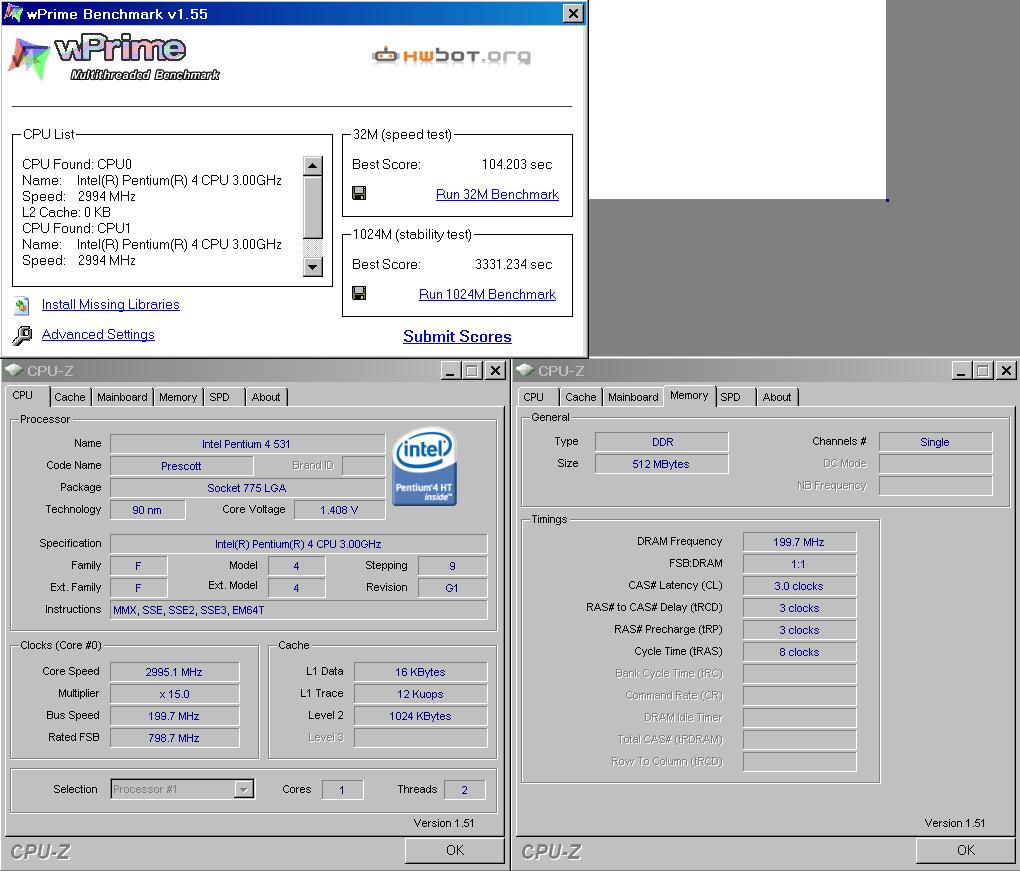The height and width of the screenshot is (871, 1020).
Task: Click the Multiplier value 'x 15.0'
Action: pos(174,694)
